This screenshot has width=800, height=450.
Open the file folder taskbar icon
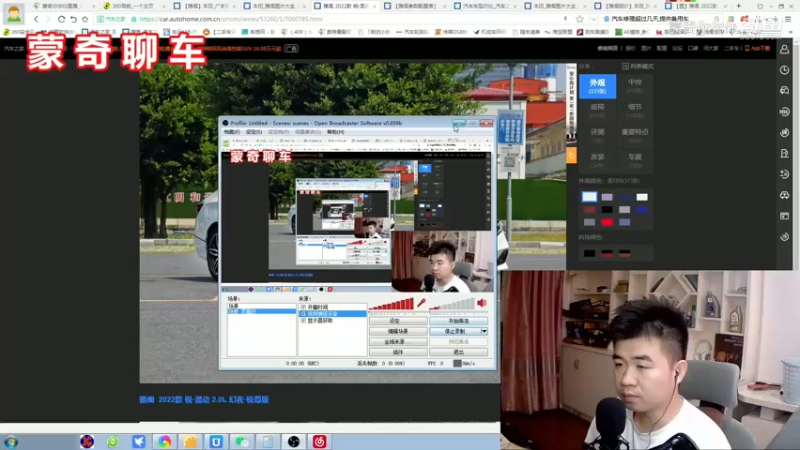[x=190, y=442]
